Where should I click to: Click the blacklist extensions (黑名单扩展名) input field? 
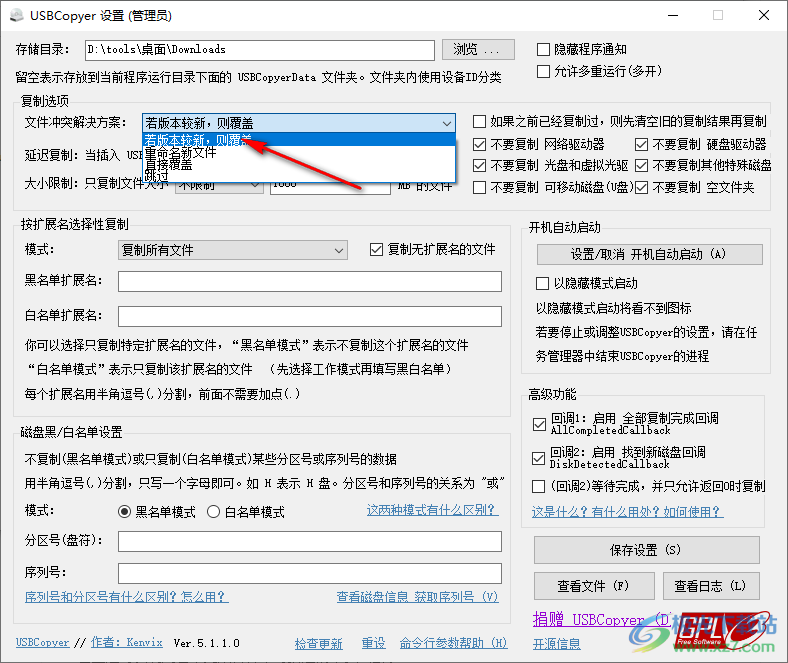point(310,281)
